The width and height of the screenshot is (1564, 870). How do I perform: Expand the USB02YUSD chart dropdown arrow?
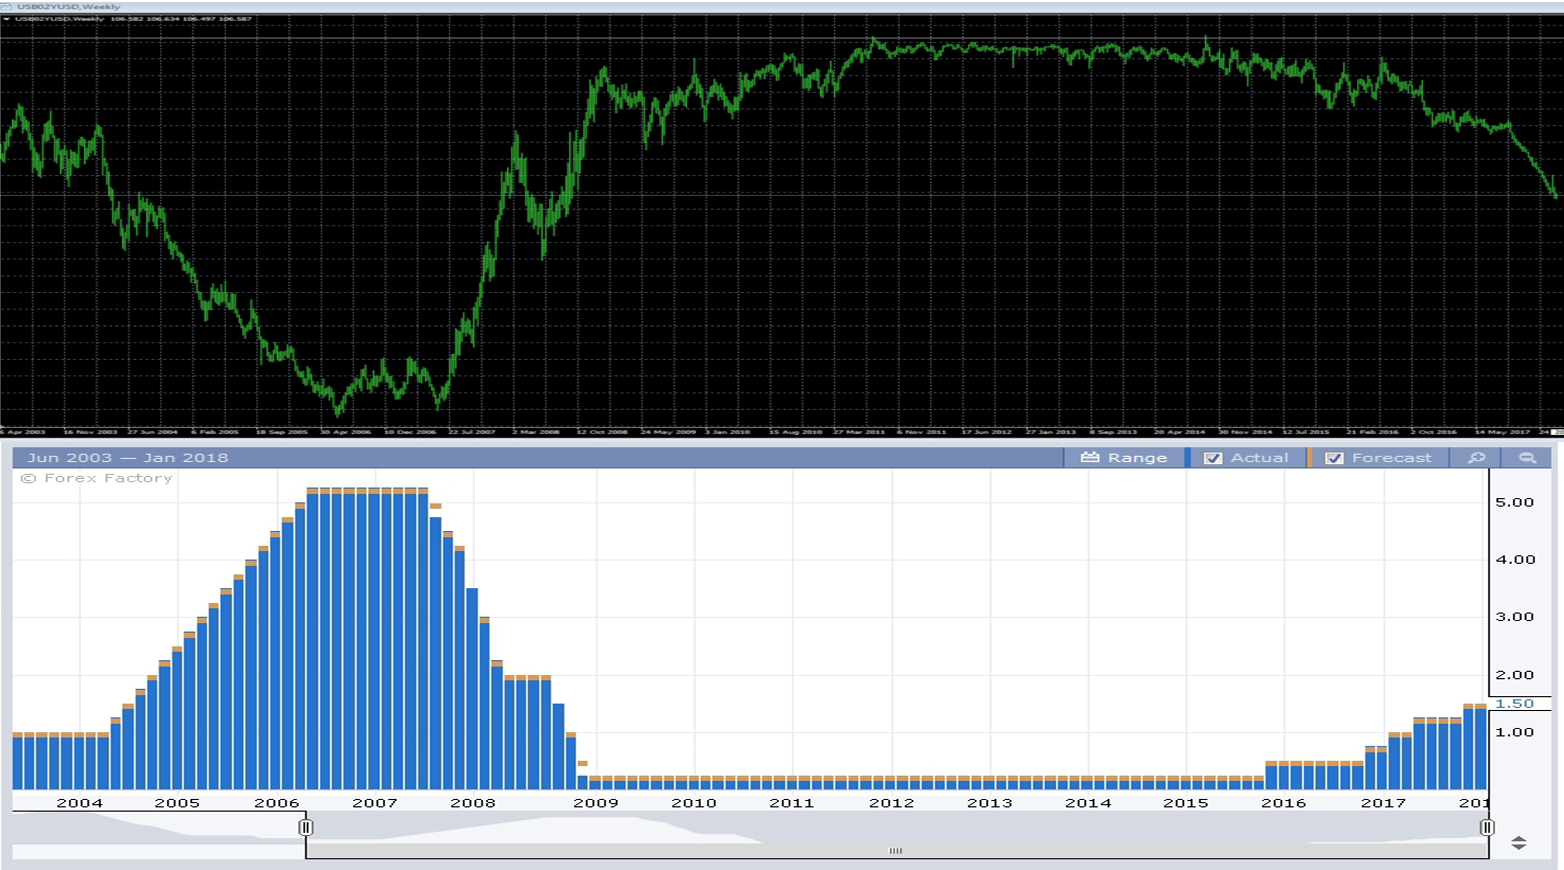7,19
